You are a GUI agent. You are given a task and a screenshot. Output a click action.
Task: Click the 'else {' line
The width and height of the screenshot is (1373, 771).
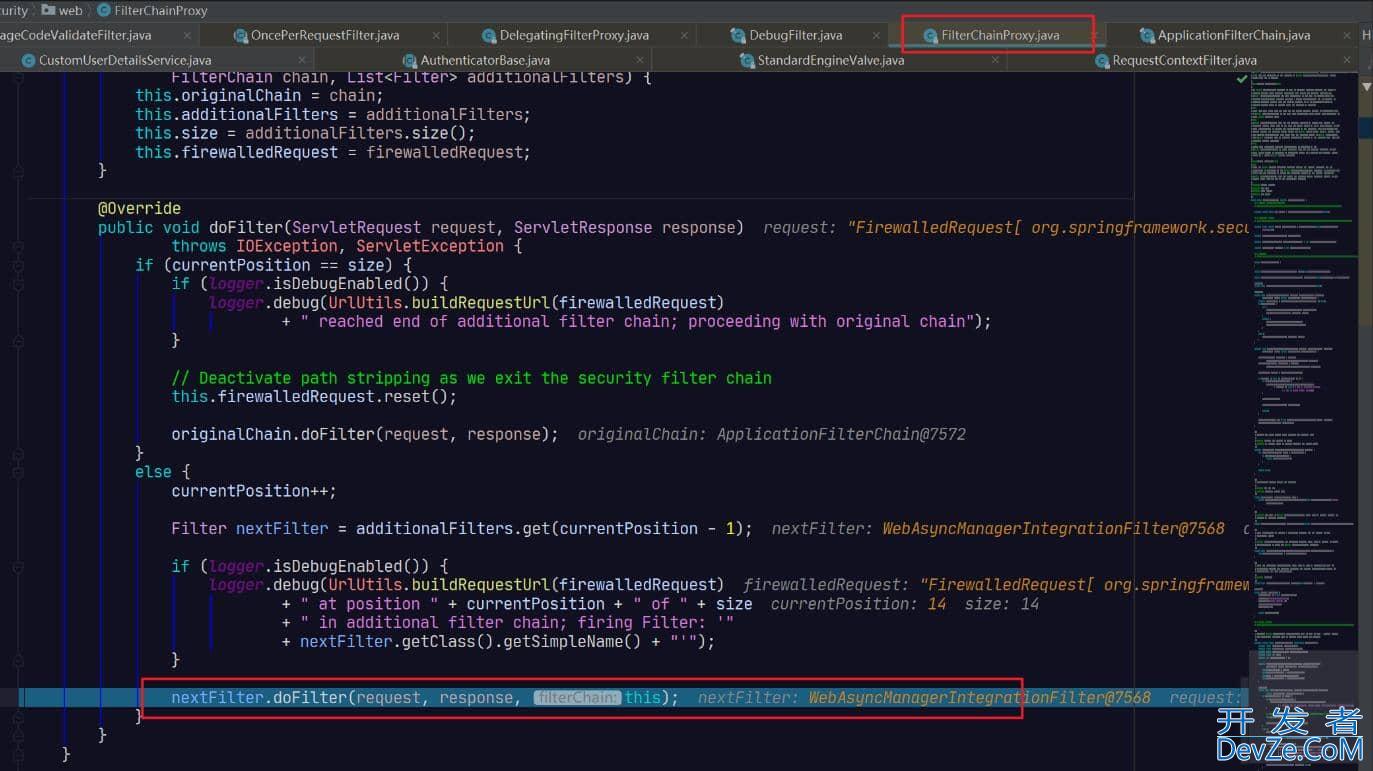(x=162, y=471)
